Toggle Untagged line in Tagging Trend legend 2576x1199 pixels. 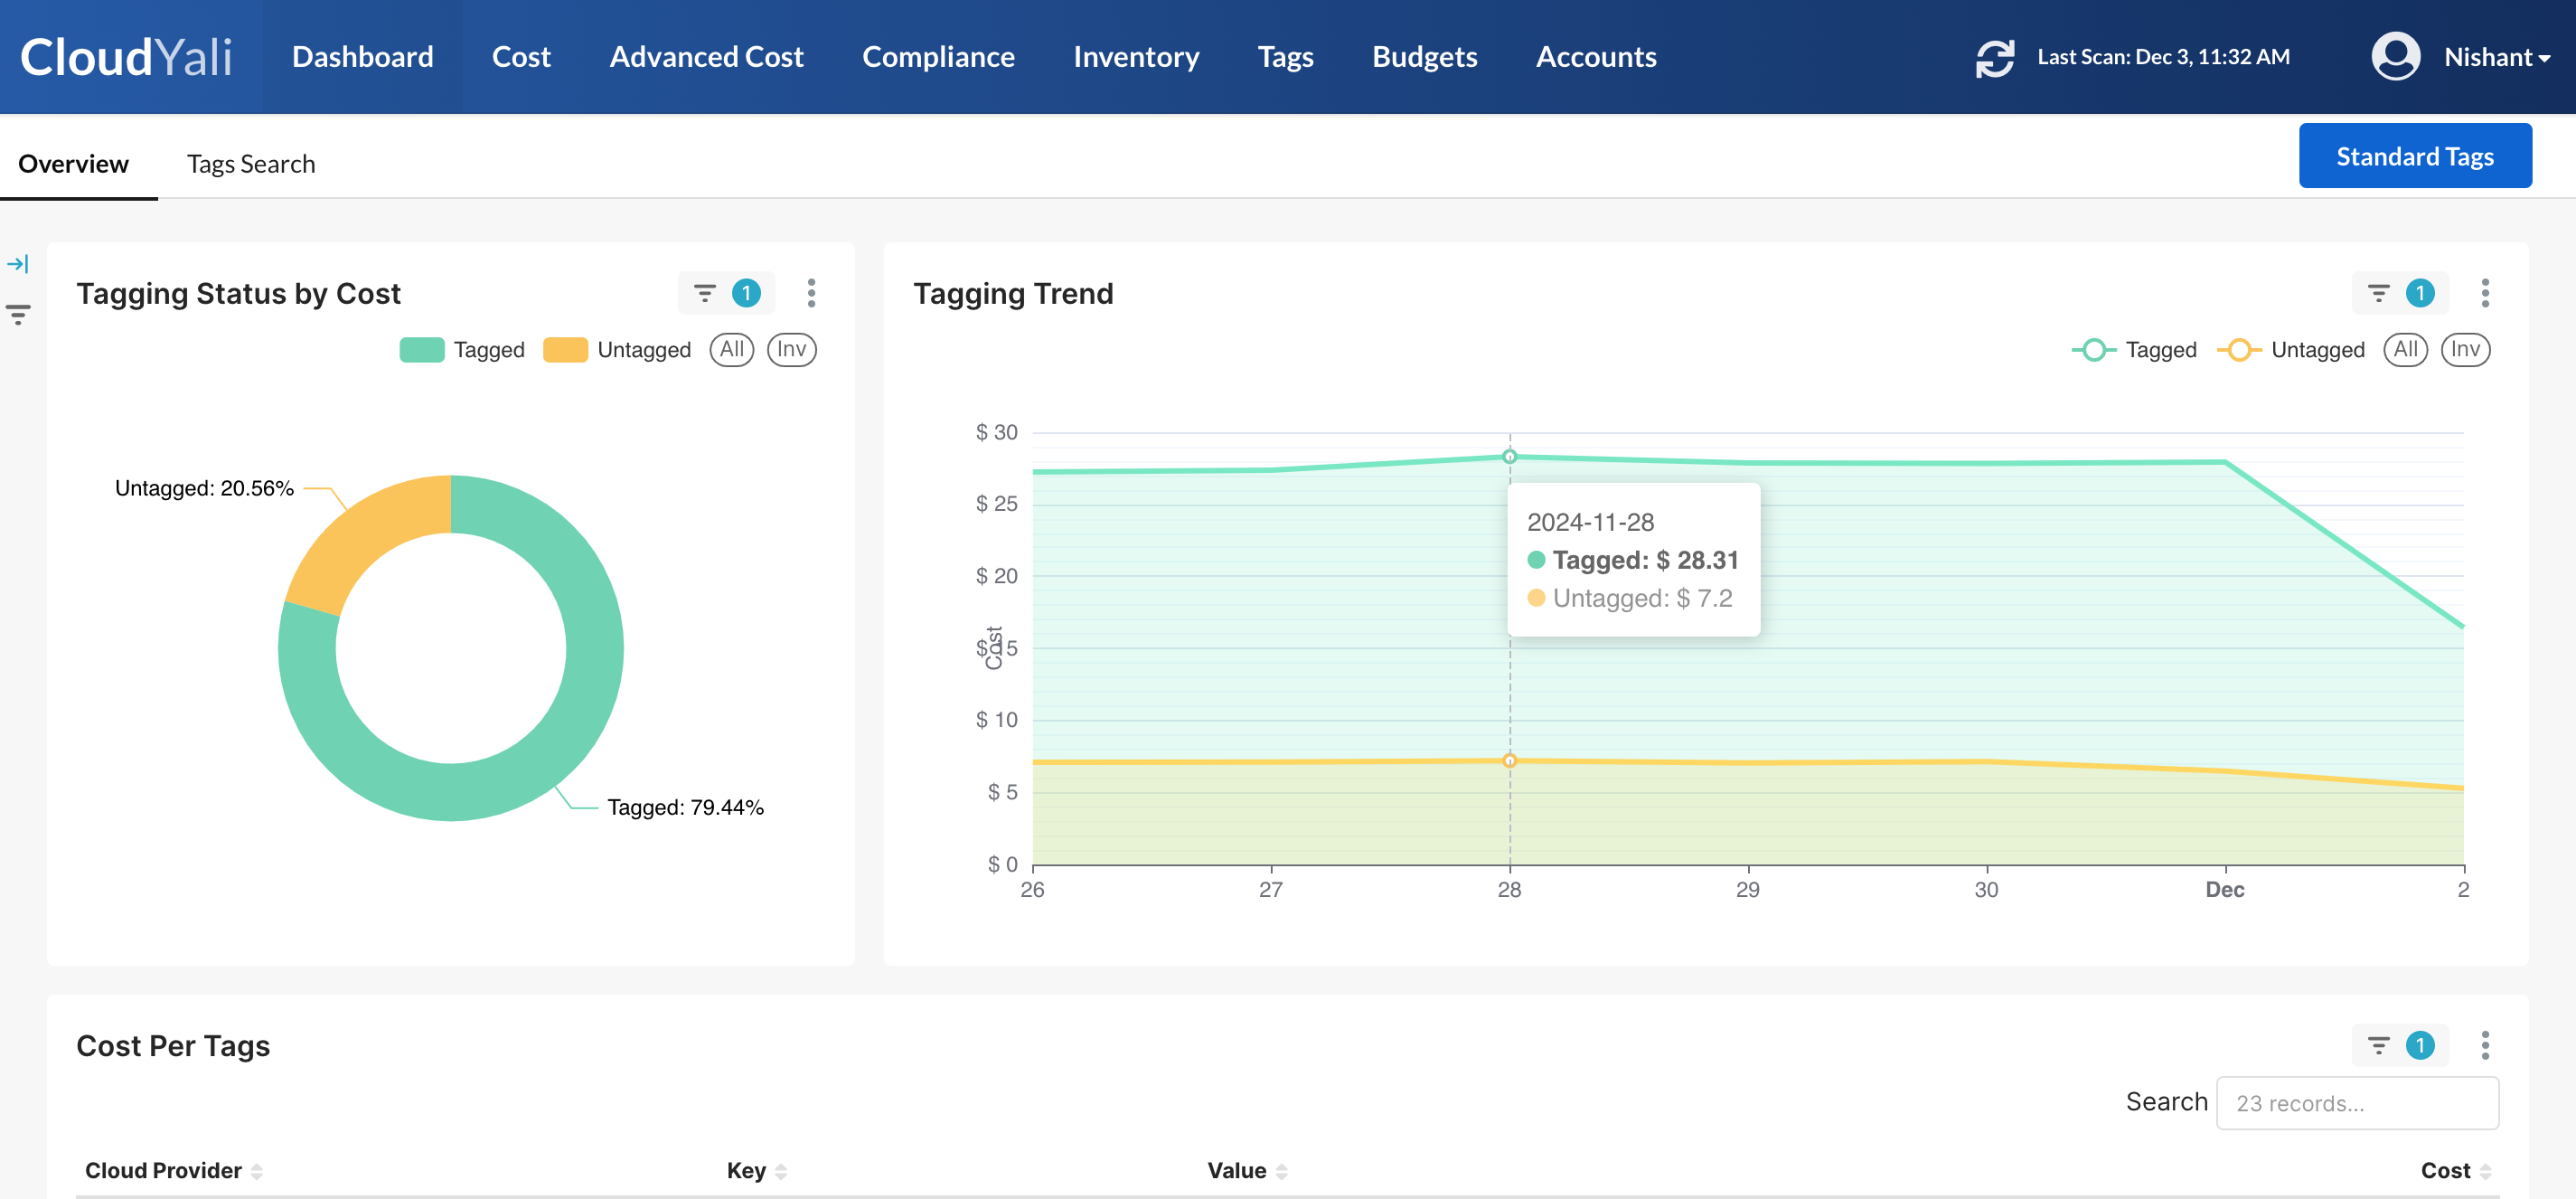[x=2290, y=350]
